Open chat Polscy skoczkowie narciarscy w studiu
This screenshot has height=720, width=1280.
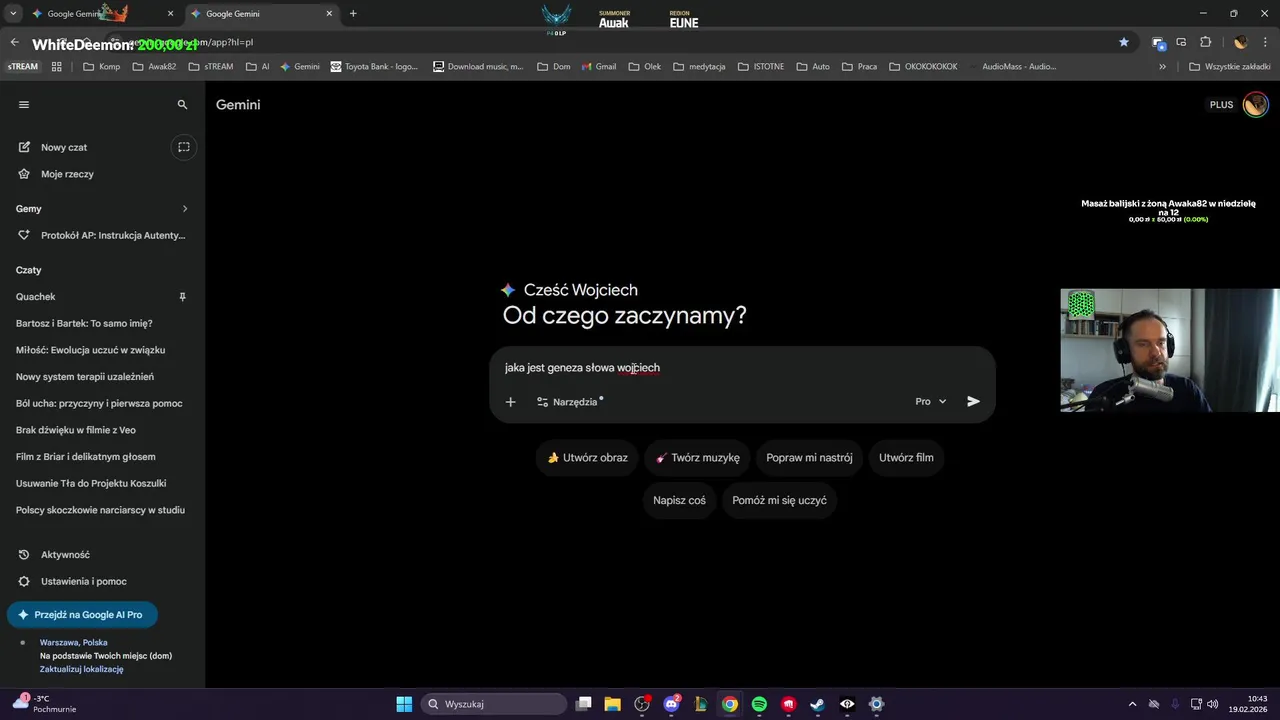tap(102, 510)
